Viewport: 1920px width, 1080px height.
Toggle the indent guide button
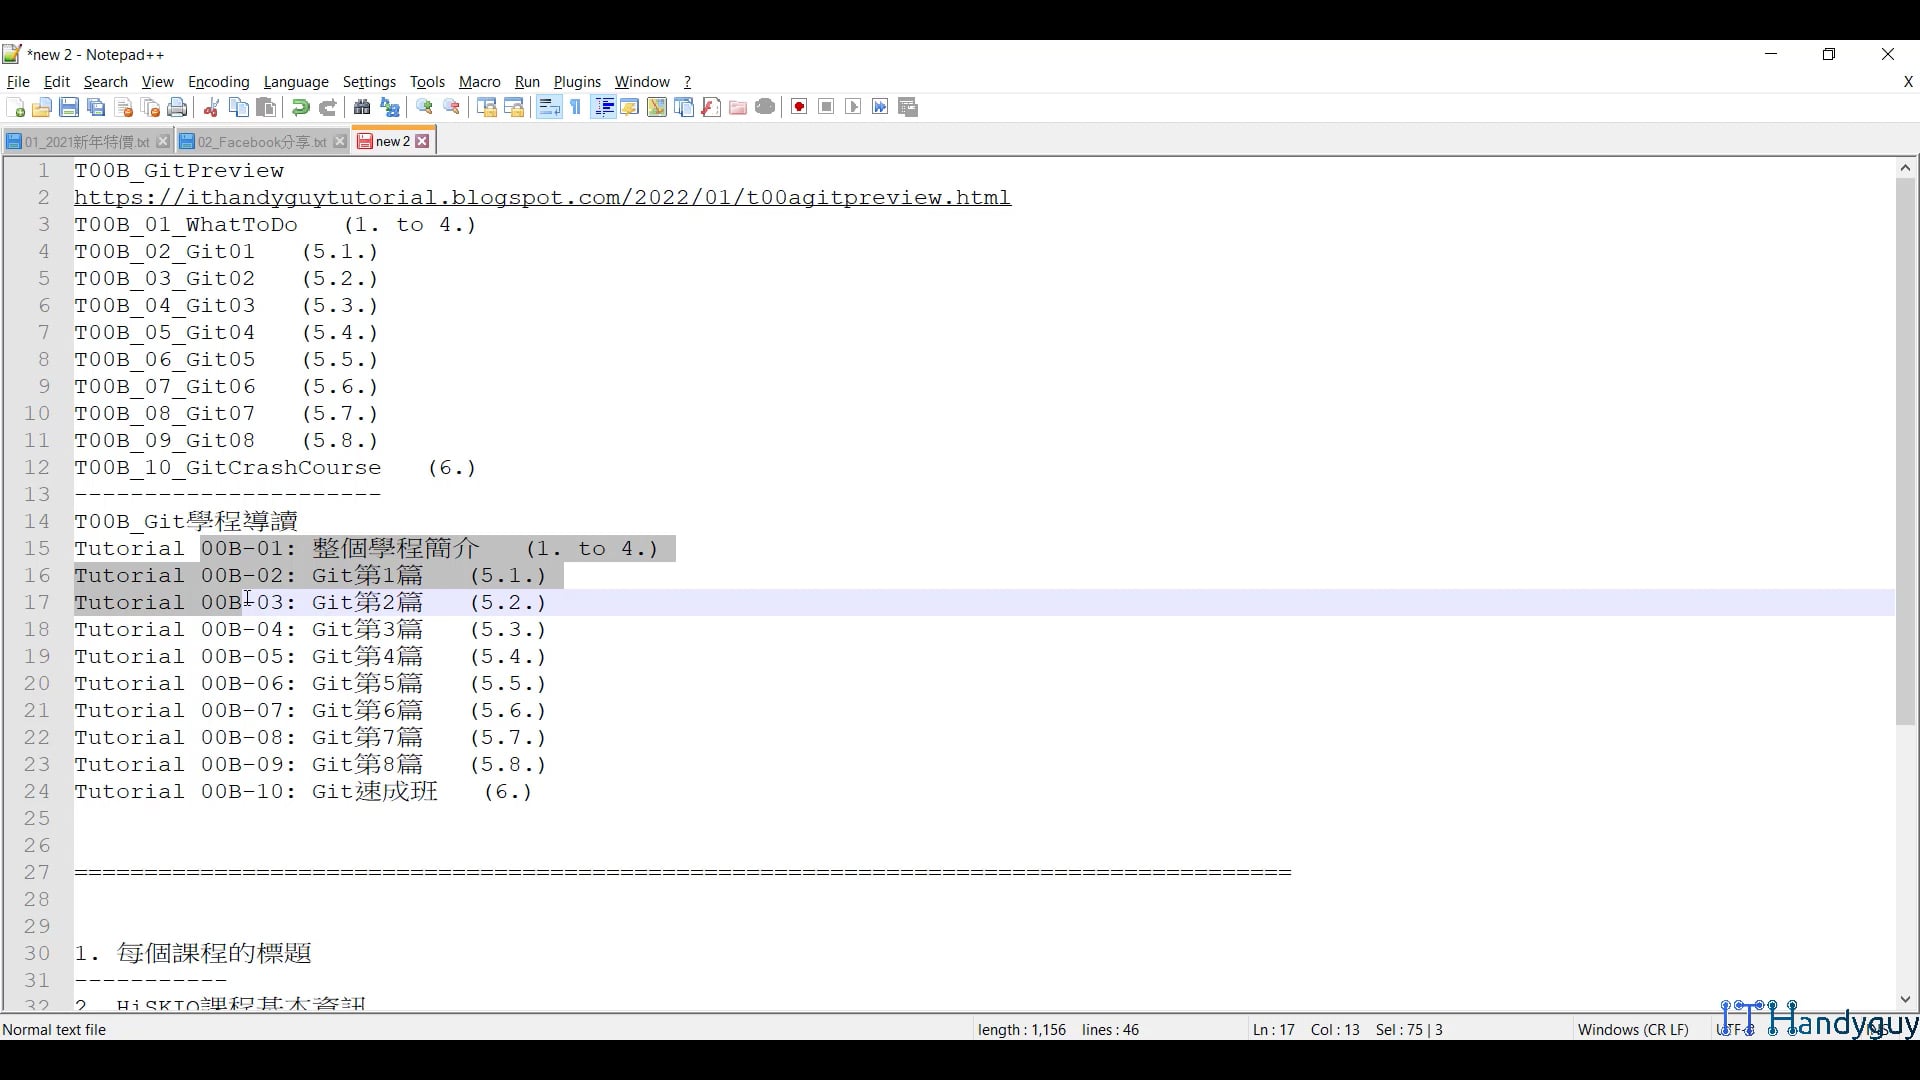(x=603, y=108)
